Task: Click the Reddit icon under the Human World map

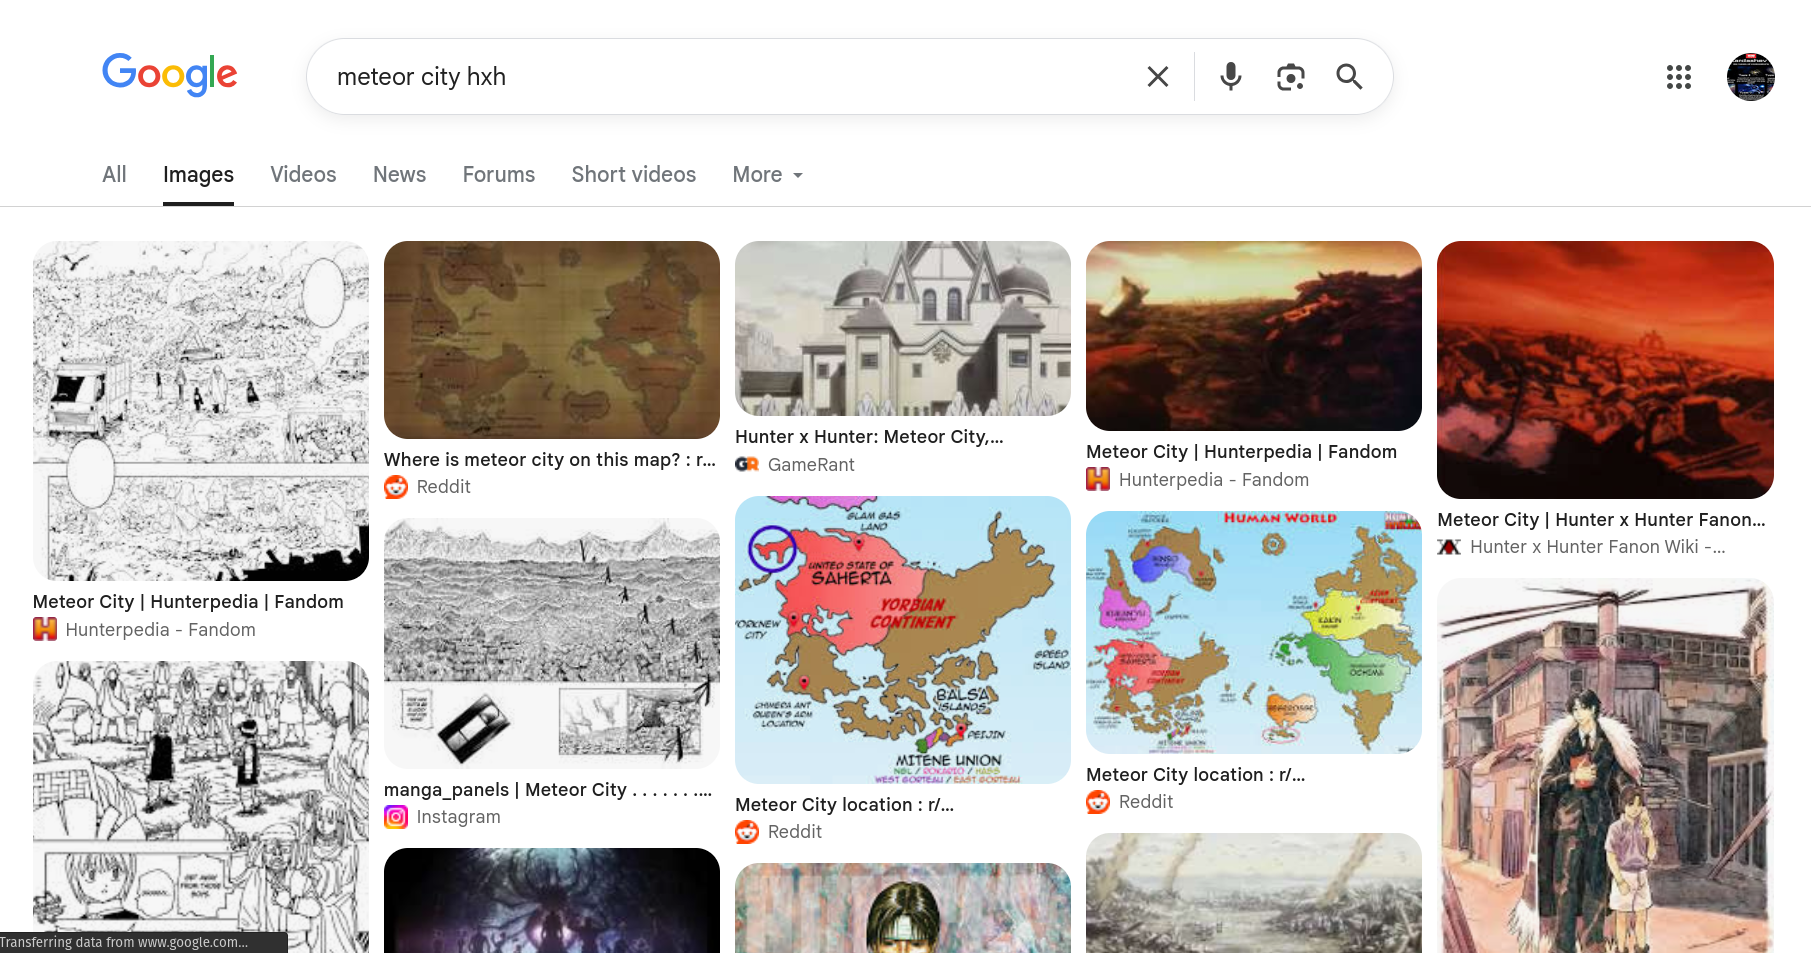Action: [x=1098, y=802]
